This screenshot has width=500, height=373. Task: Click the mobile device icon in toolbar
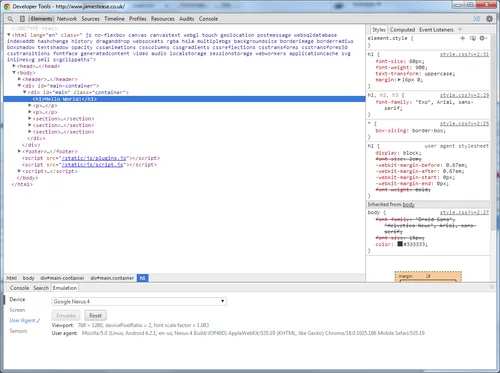click(x=22, y=19)
